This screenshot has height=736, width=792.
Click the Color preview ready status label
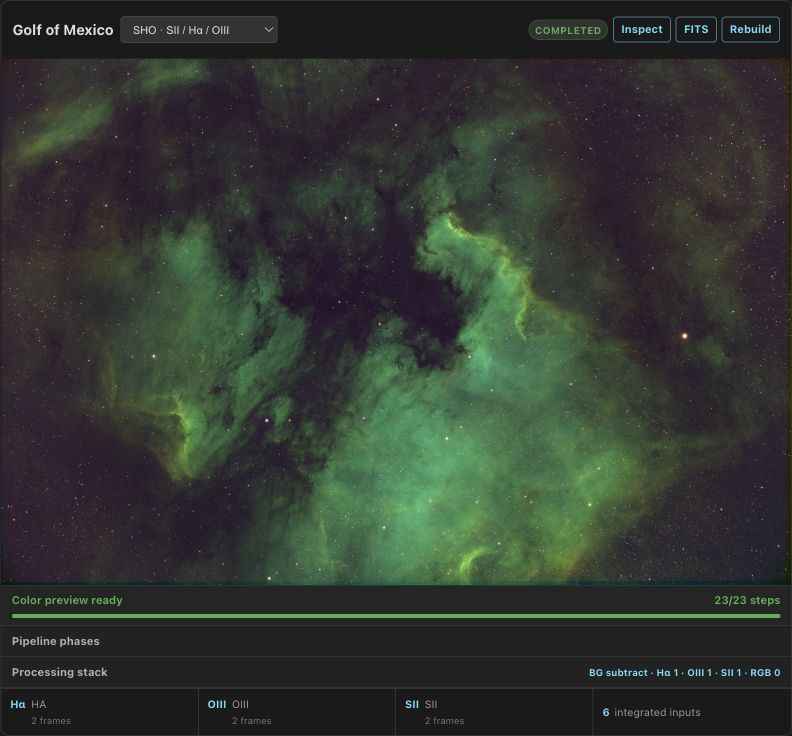[67, 600]
